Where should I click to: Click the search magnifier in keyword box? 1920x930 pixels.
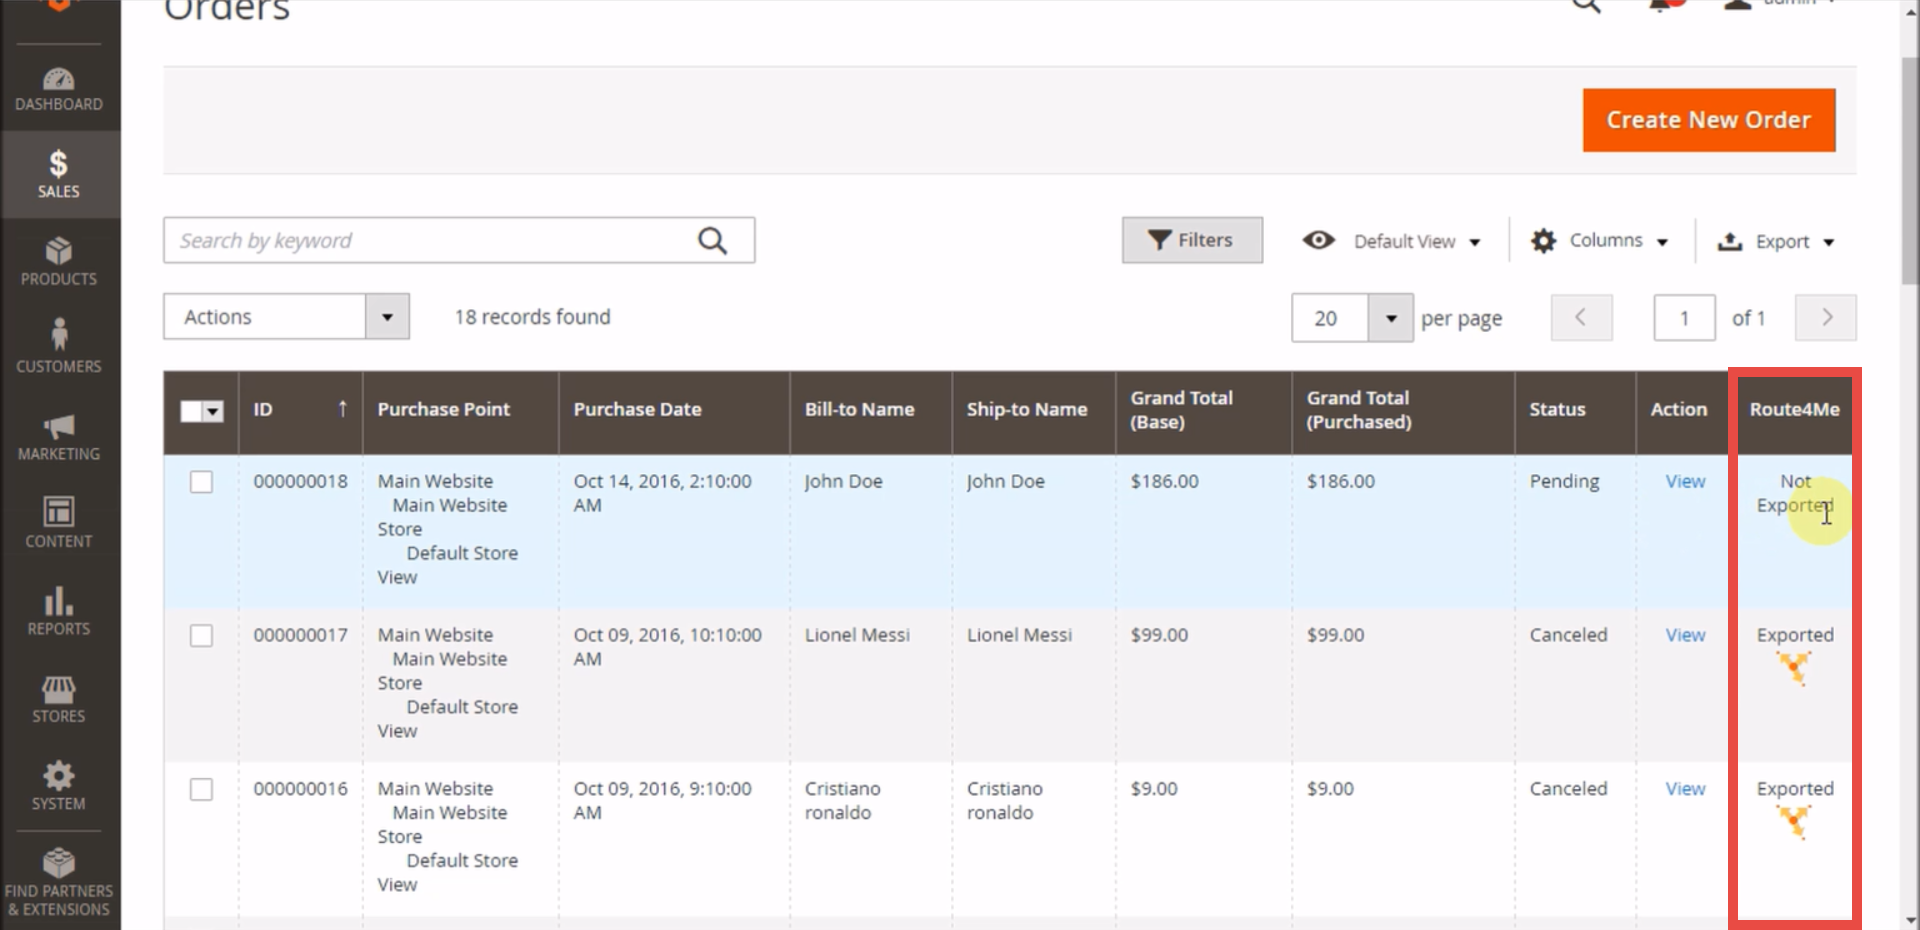712,241
